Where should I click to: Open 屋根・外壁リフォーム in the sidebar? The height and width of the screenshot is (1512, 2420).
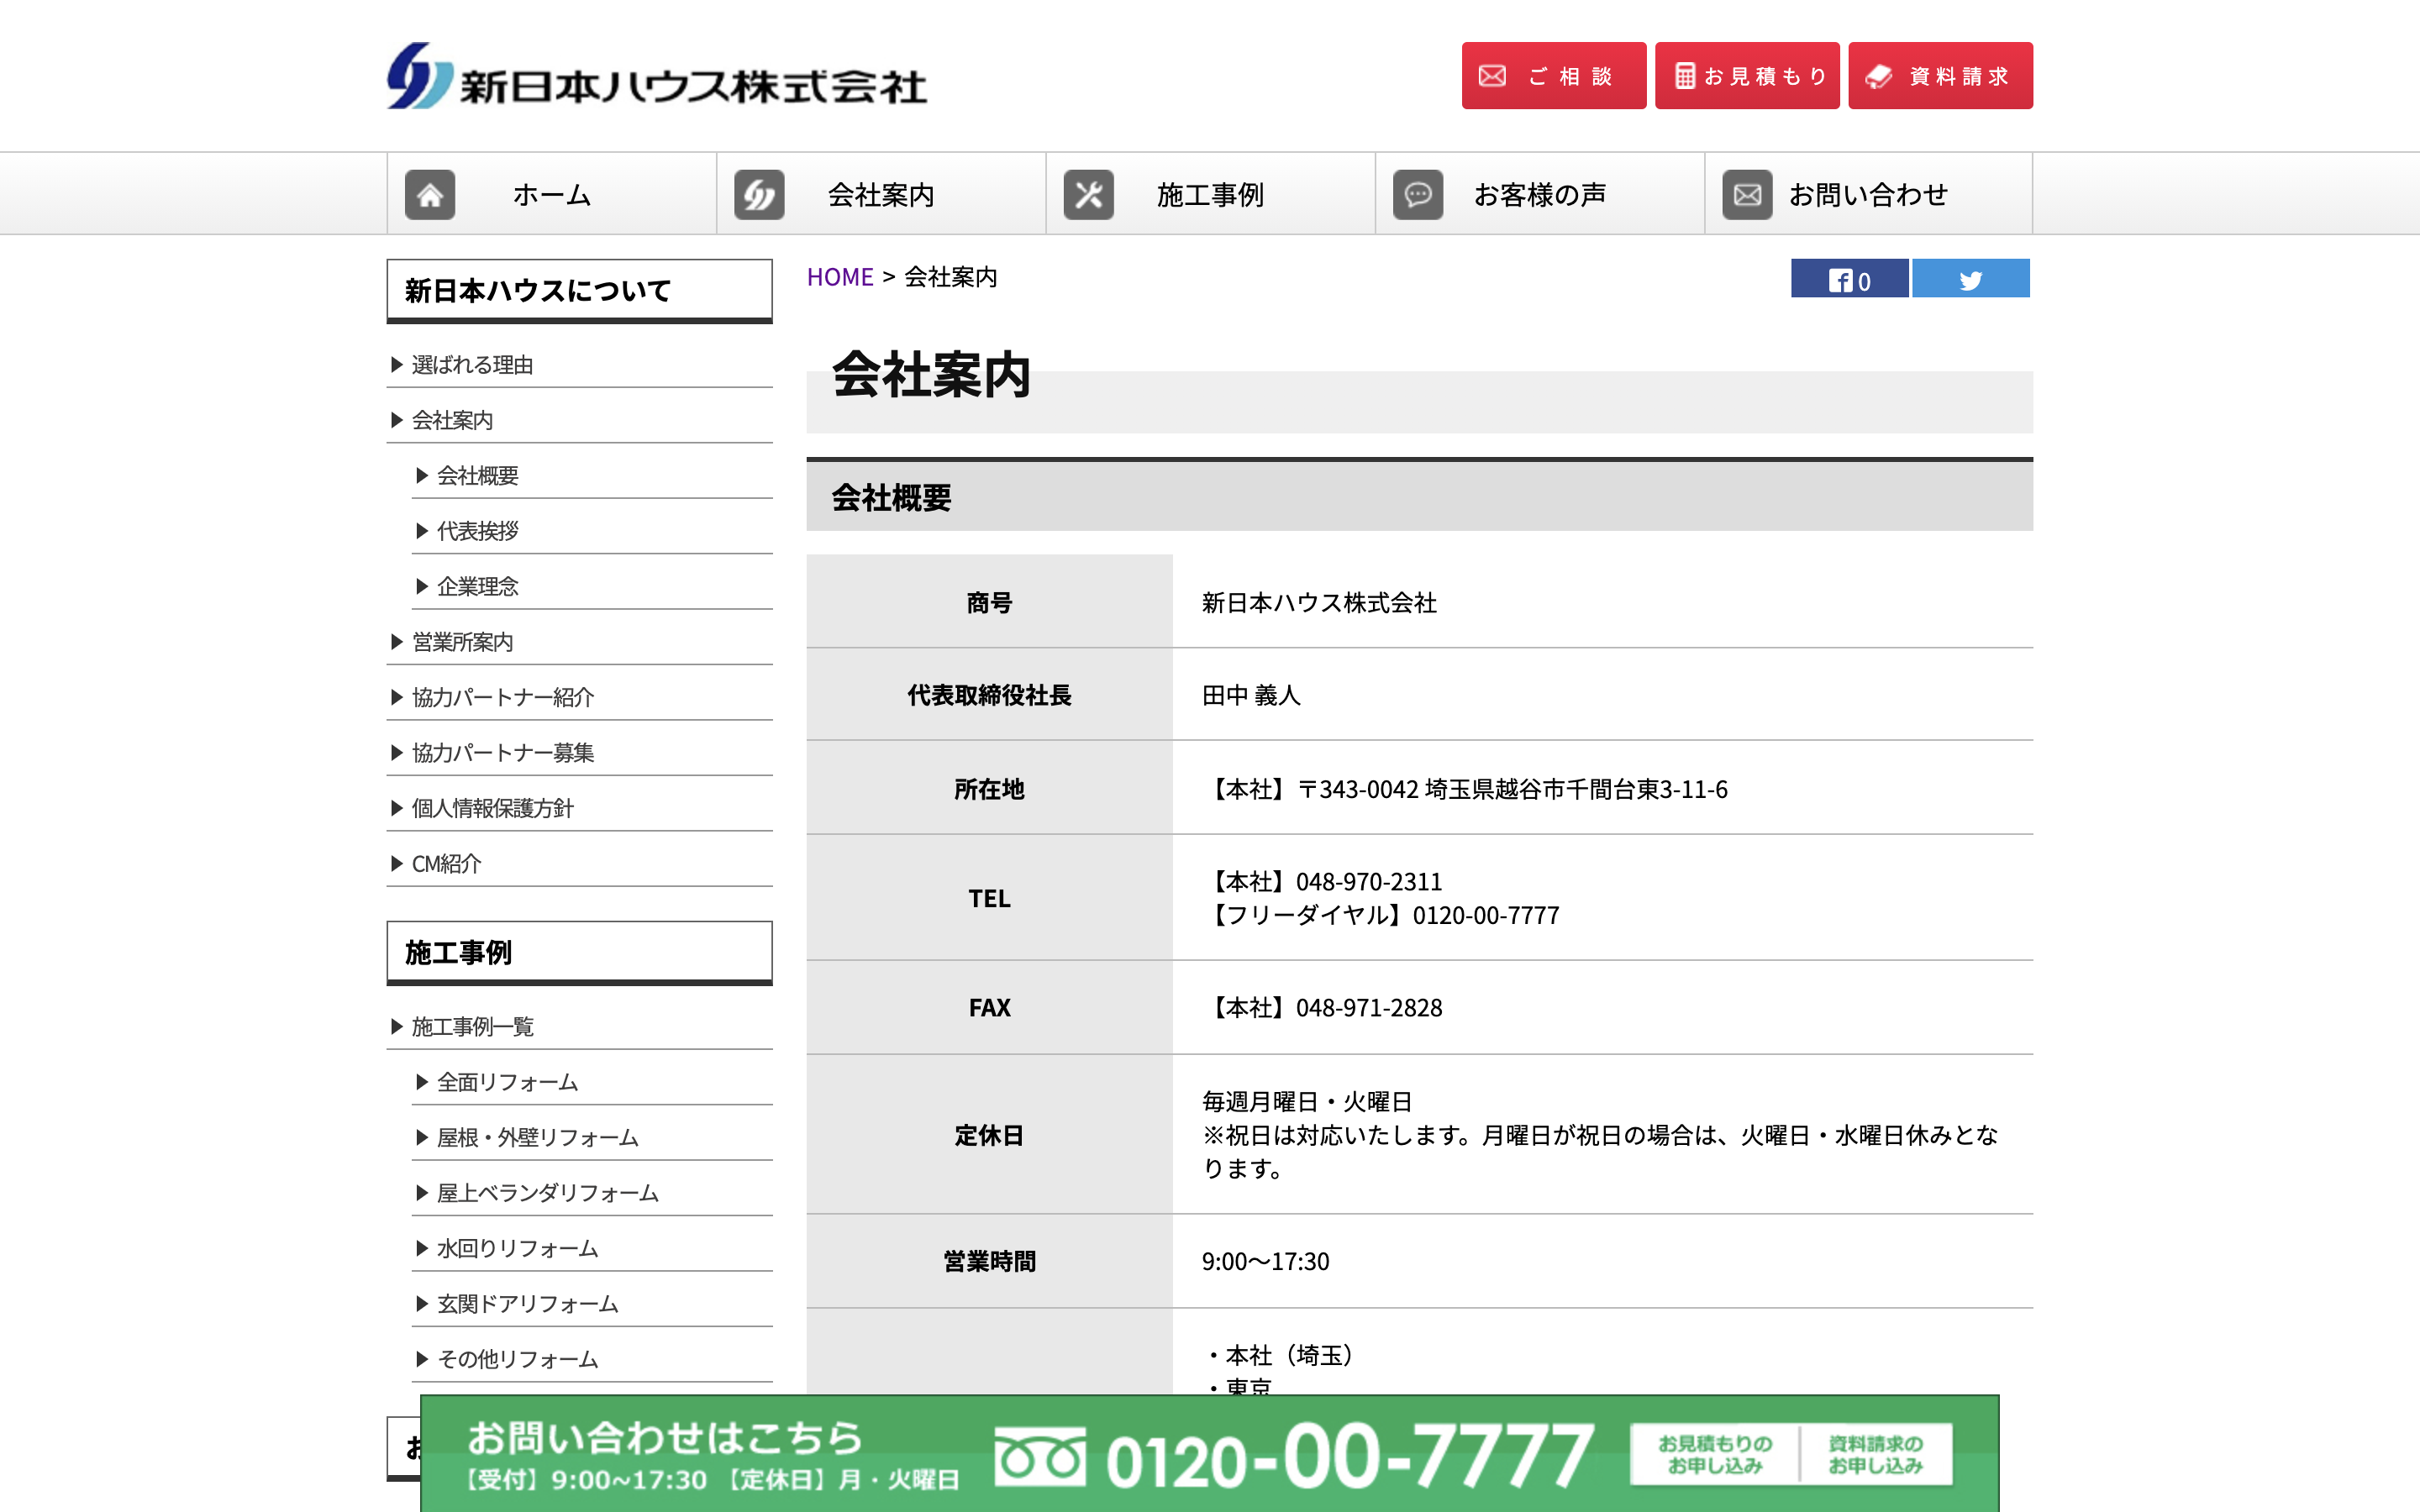click(x=537, y=1138)
